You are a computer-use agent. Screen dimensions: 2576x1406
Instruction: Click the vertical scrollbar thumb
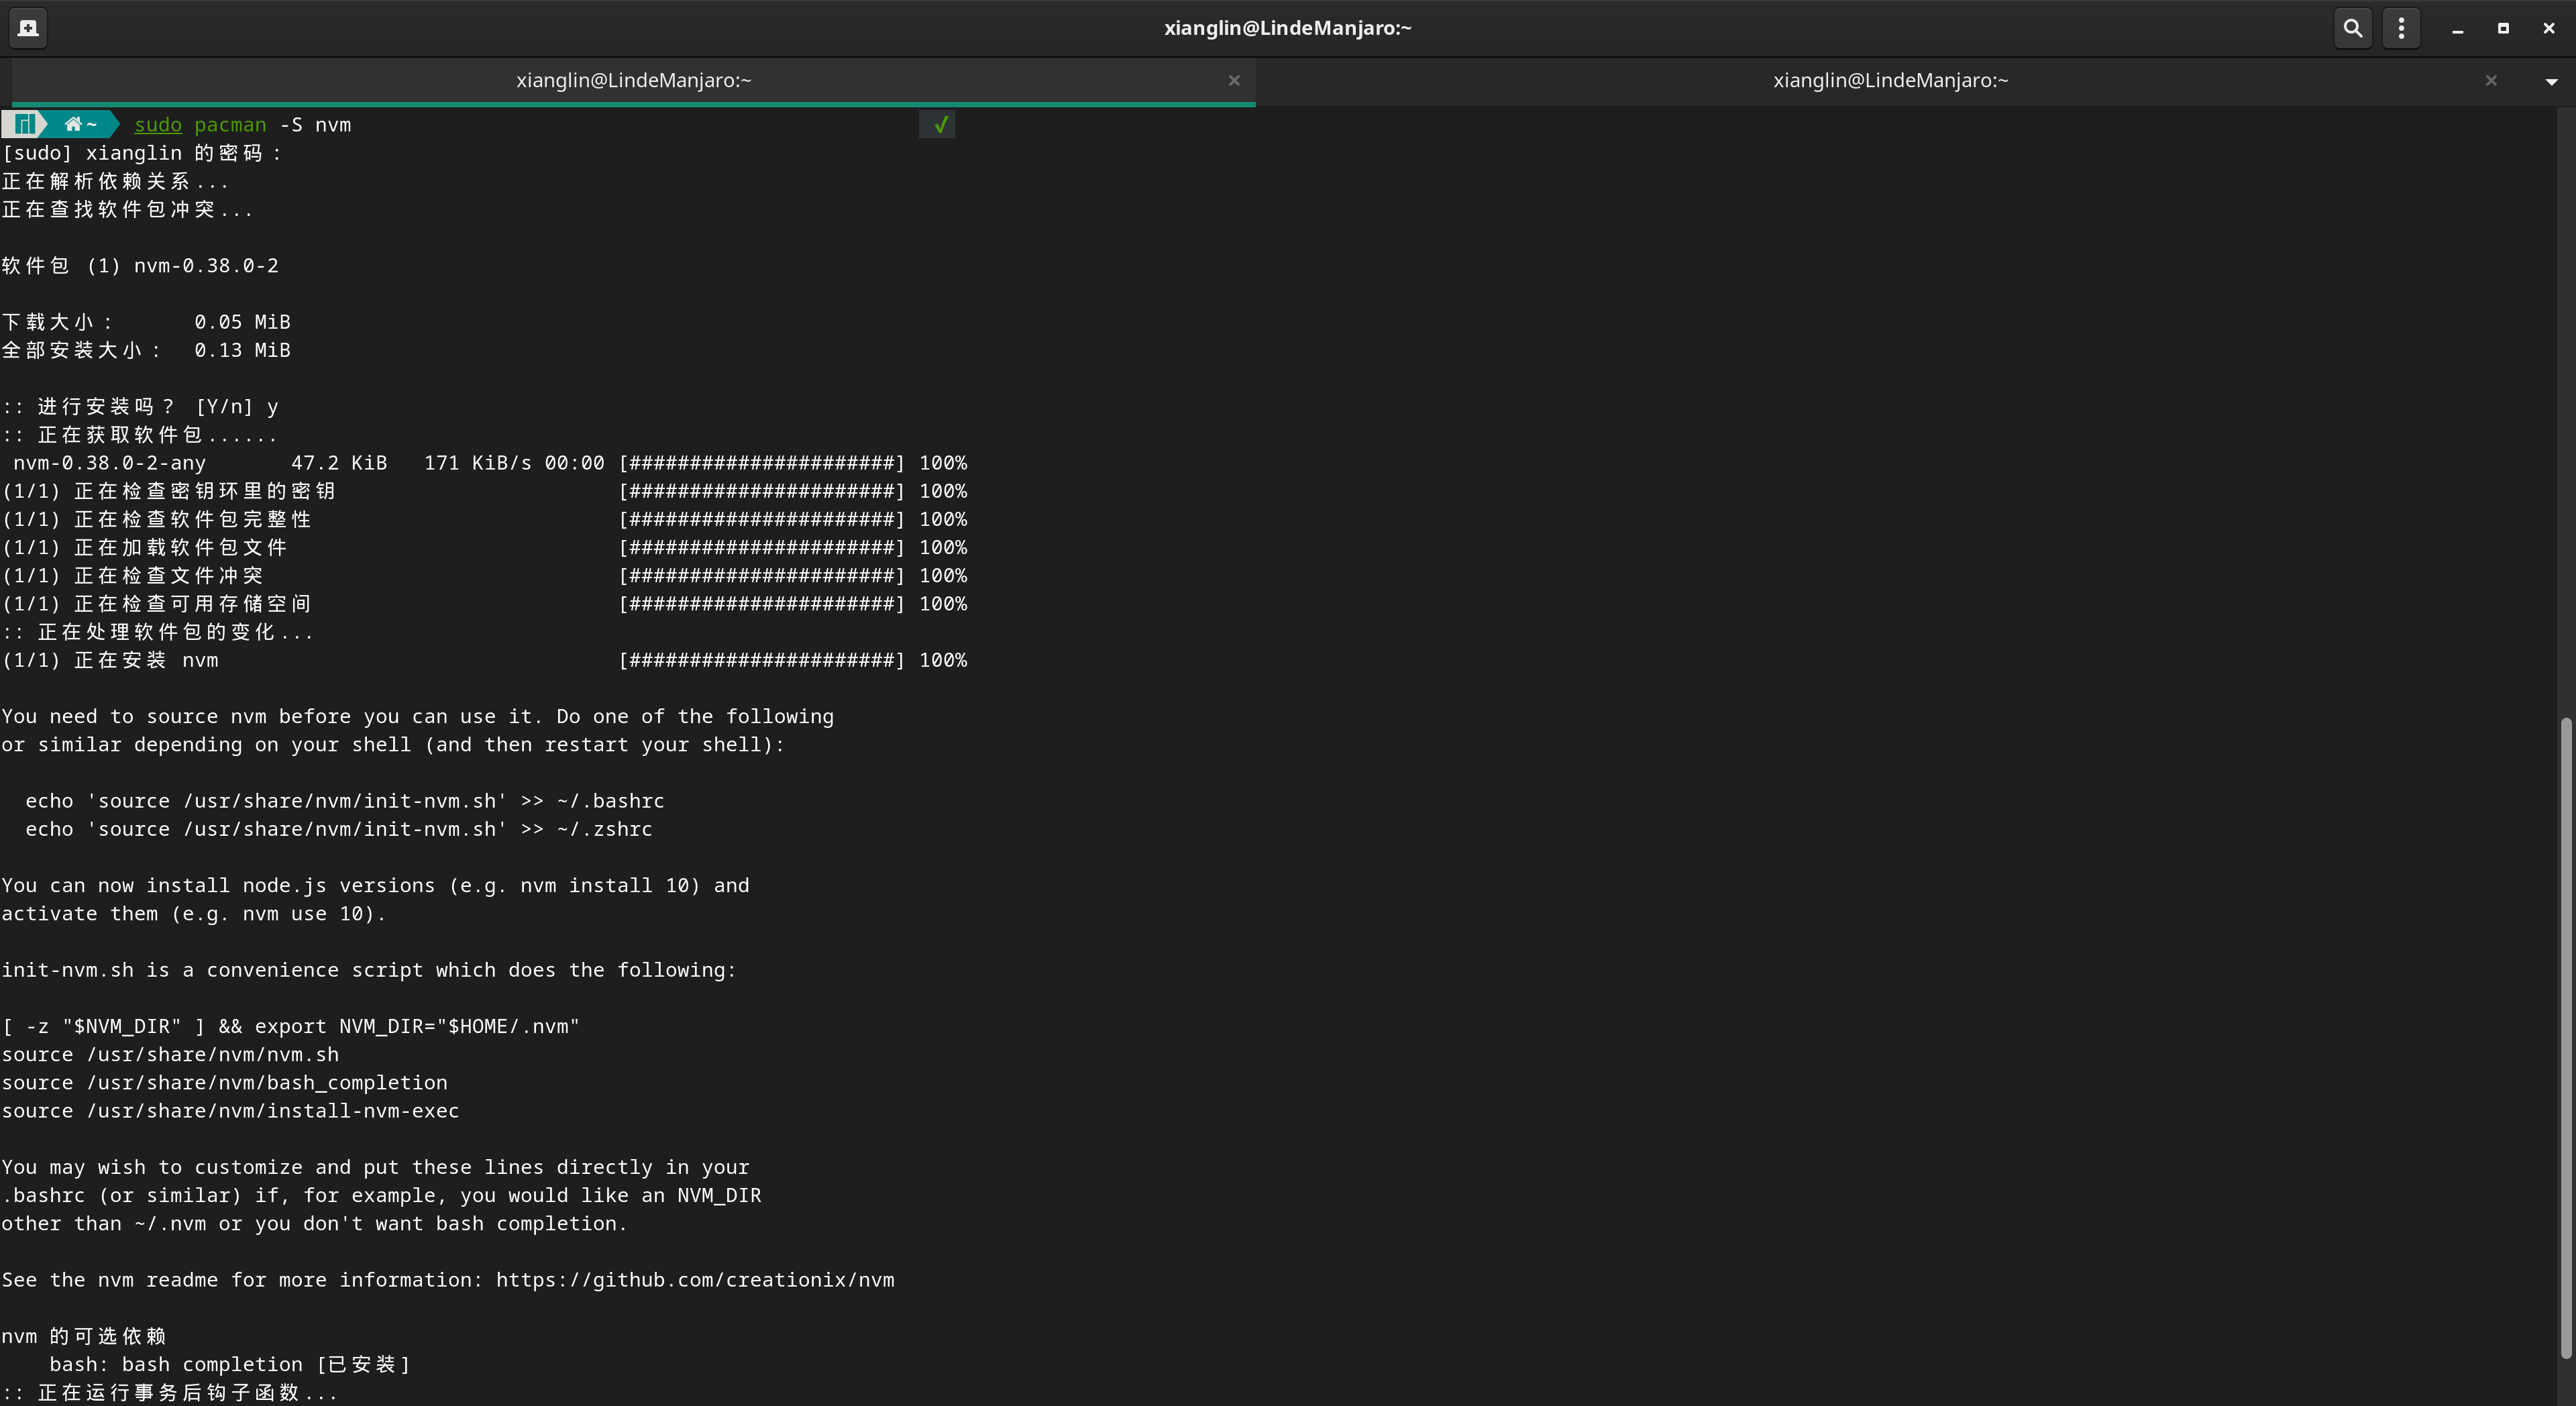[x=2565, y=1037]
